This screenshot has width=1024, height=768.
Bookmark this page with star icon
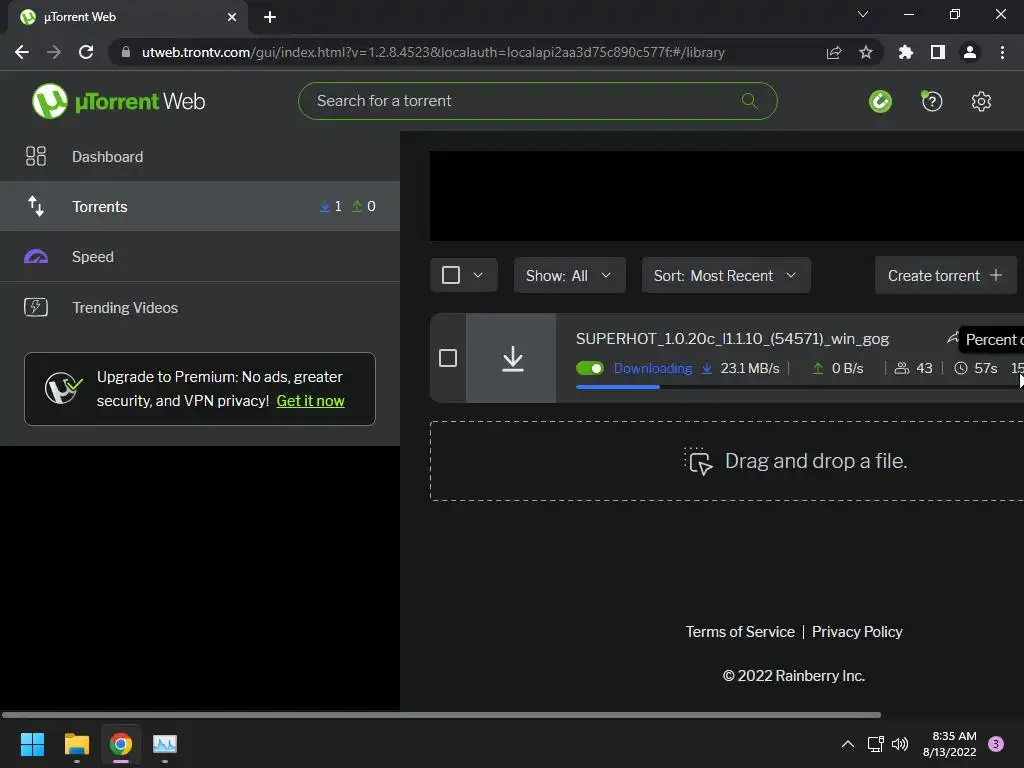click(866, 52)
